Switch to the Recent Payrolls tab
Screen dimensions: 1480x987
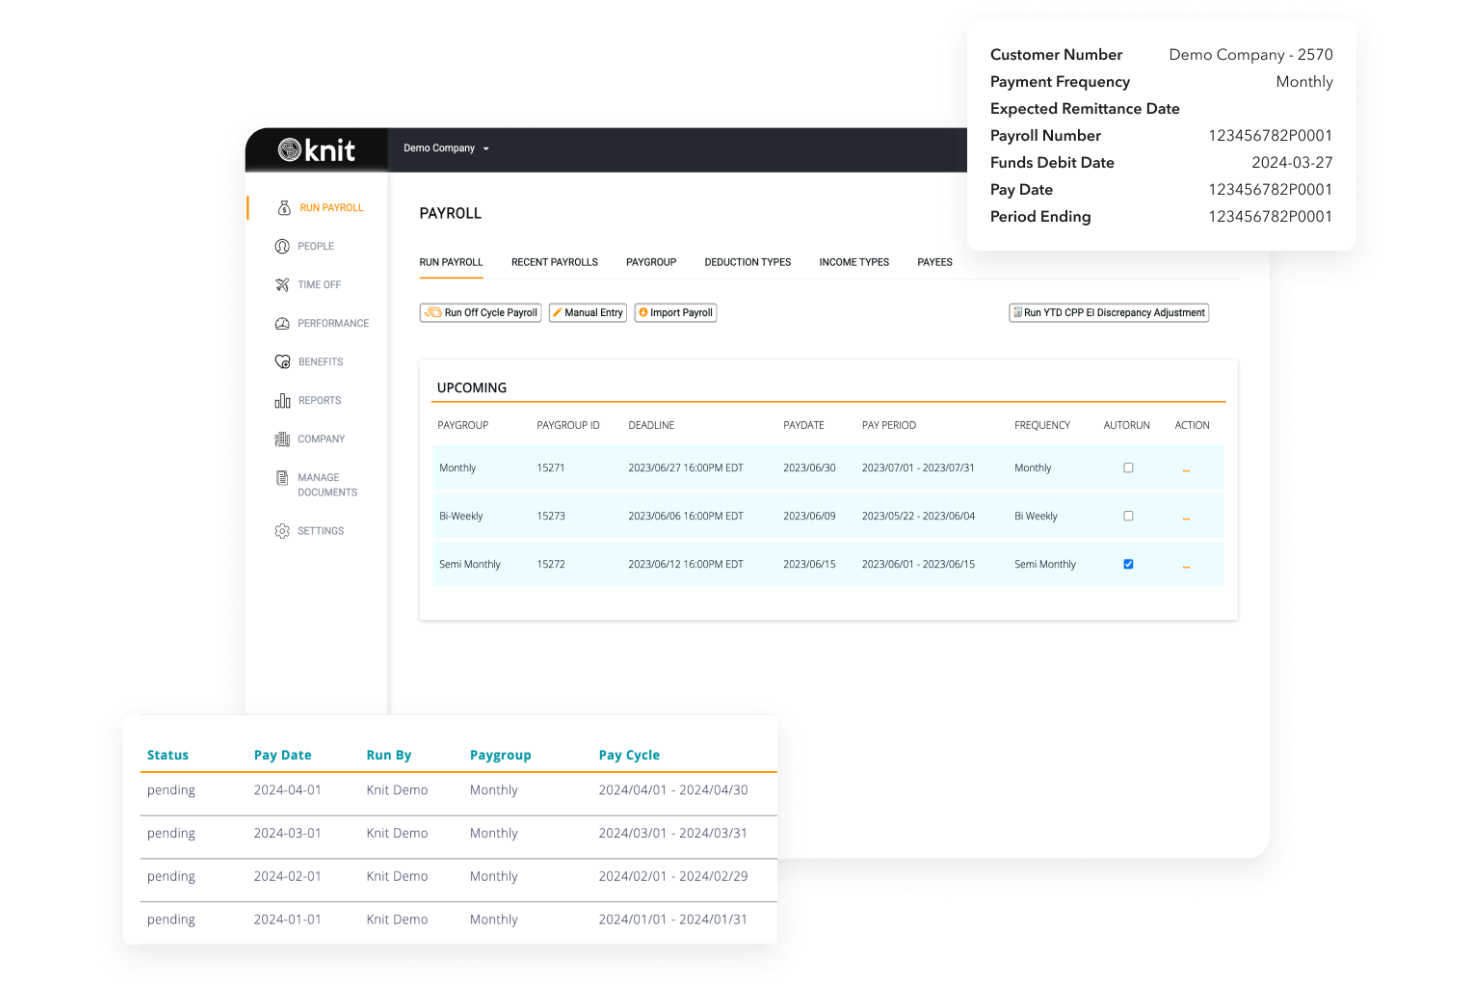click(554, 262)
